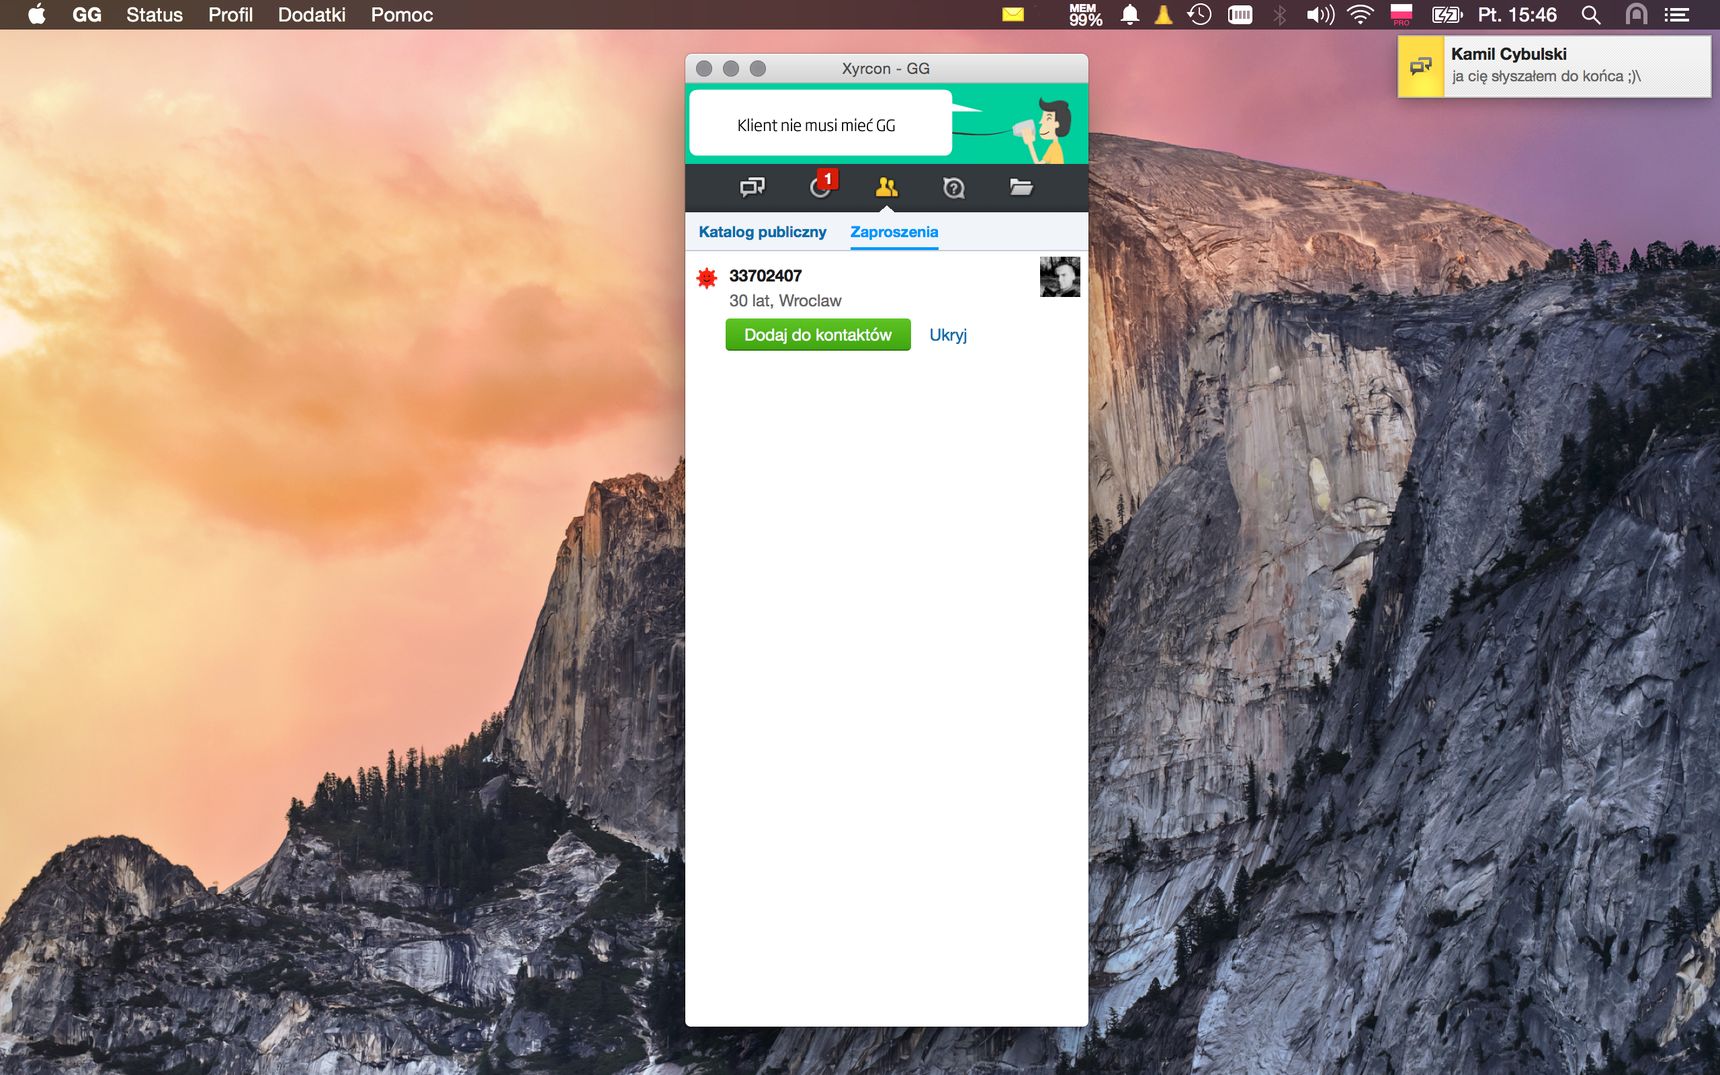Click the red sun status icon
1720x1075 pixels.
[707, 278]
